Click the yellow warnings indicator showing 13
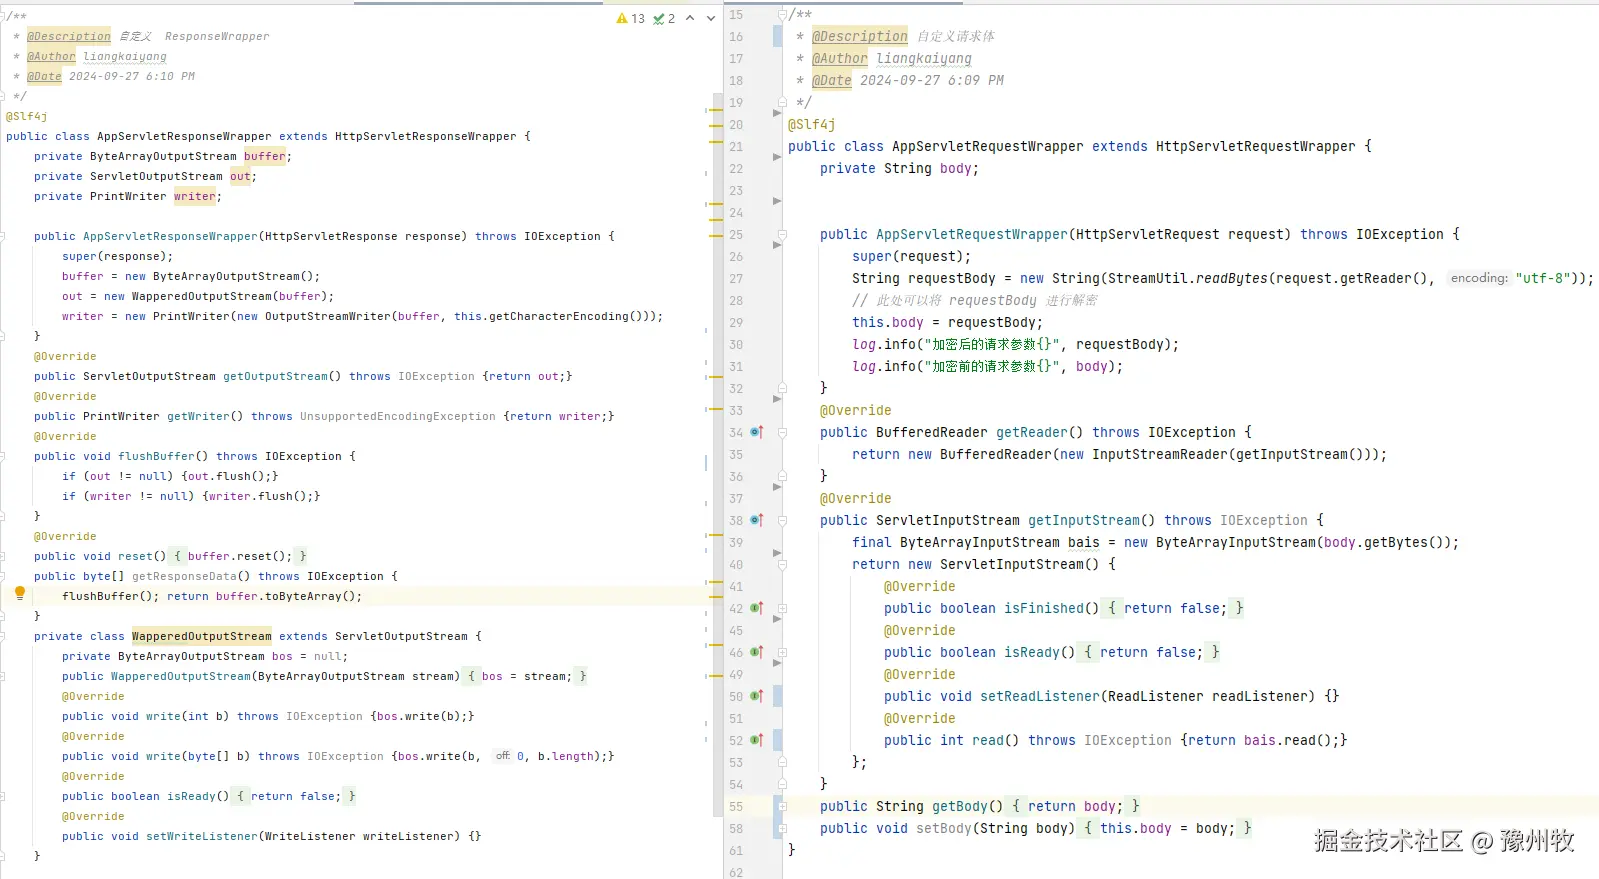This screenshot has height=879, width=1599. [631, 18]
